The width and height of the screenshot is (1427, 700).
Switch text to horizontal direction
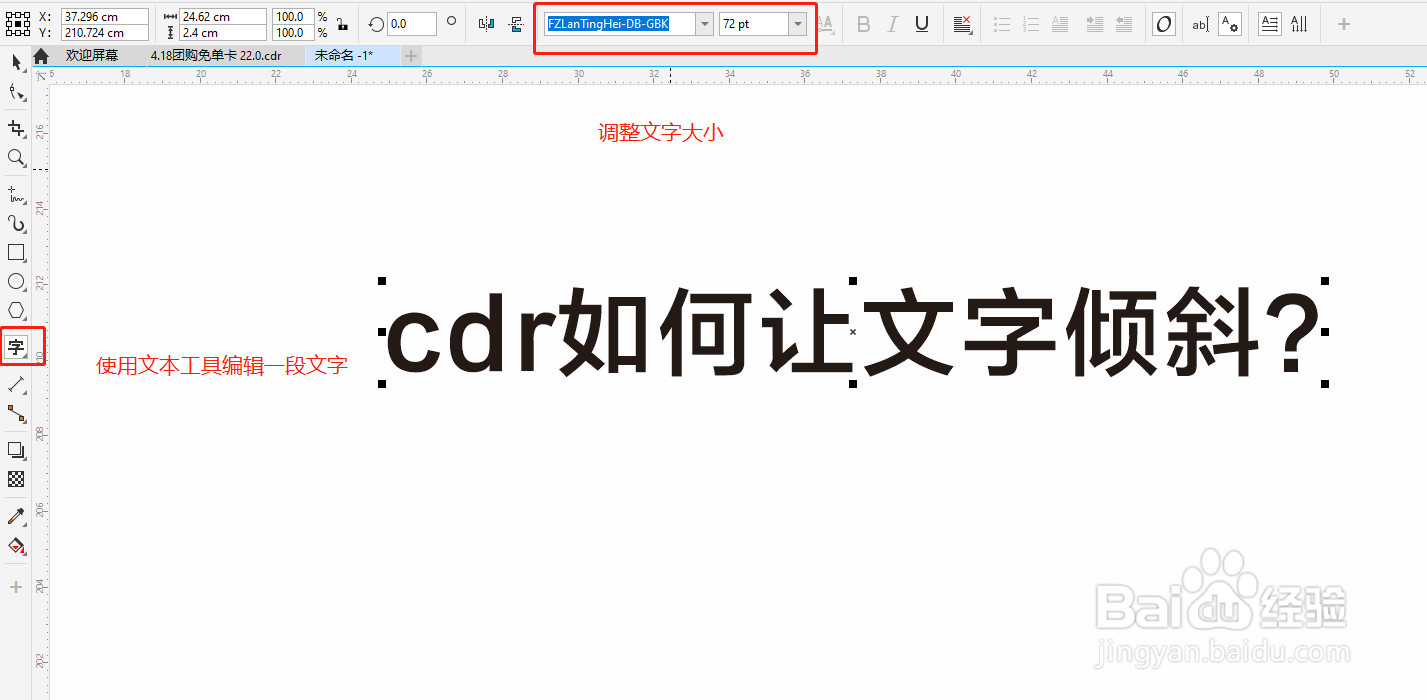pyautogui.click(x=1270, y=24)
